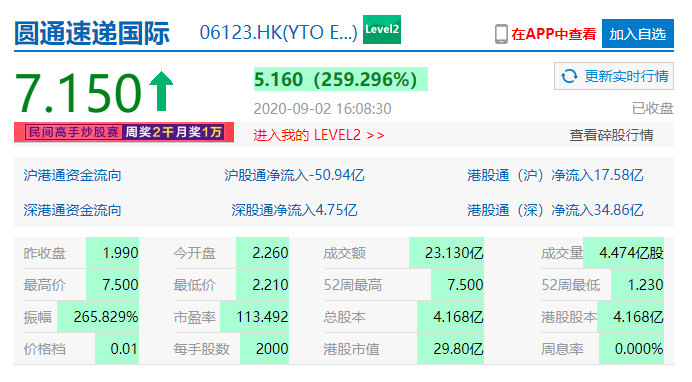
Task: Click the 52周最低 label
Action: [571, 285]
